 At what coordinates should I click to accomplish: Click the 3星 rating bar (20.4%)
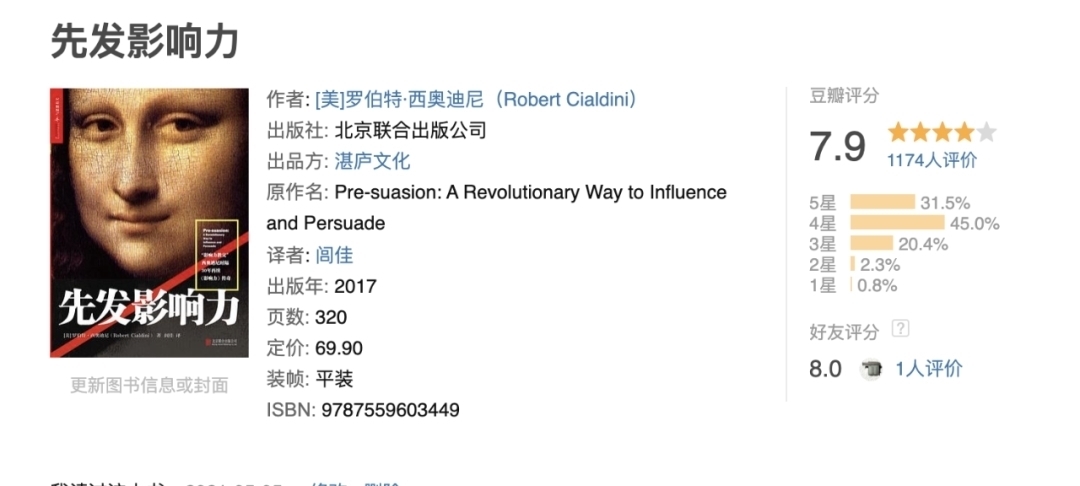(x=871, y=244)
